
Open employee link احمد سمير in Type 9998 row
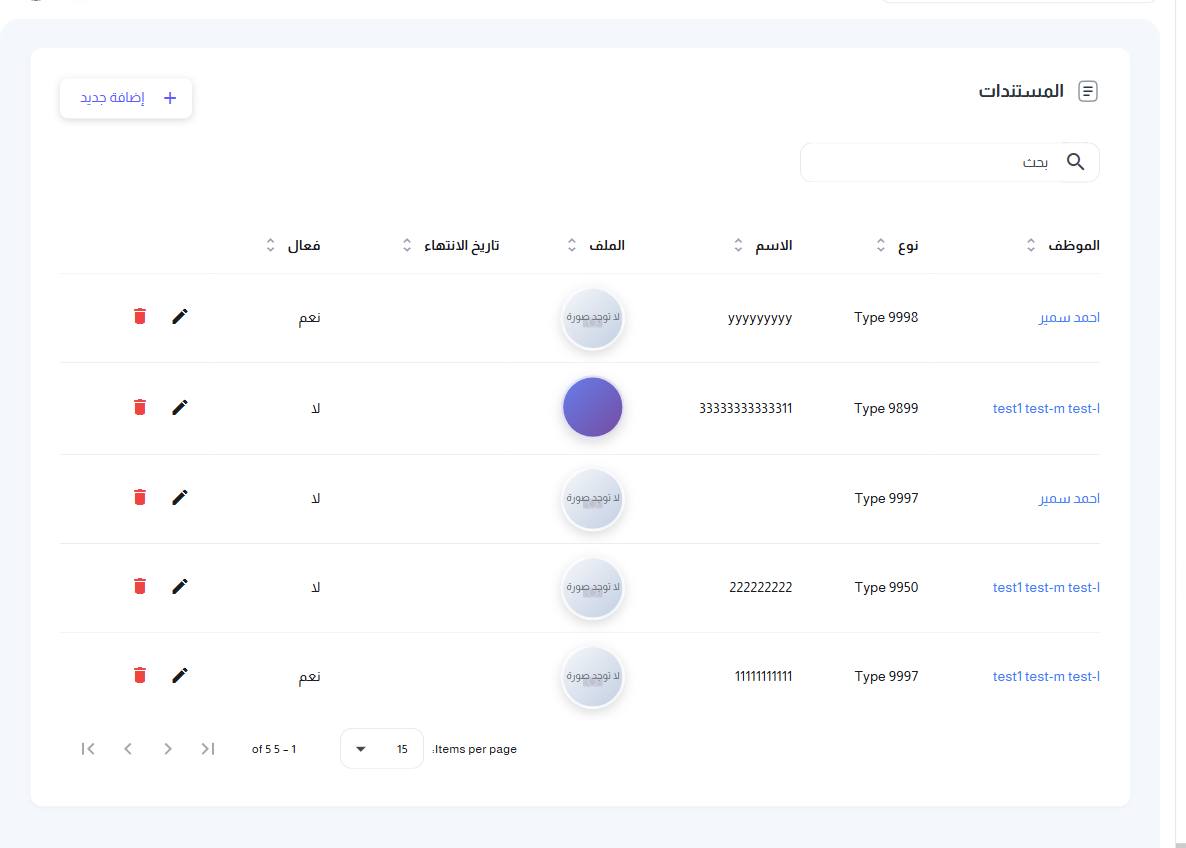[x=1069, y=318]
